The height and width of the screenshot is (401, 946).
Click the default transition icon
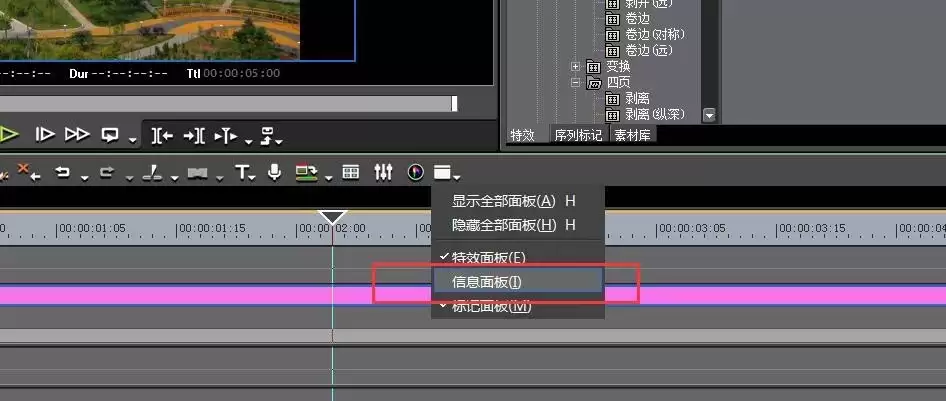coord(198,174)
